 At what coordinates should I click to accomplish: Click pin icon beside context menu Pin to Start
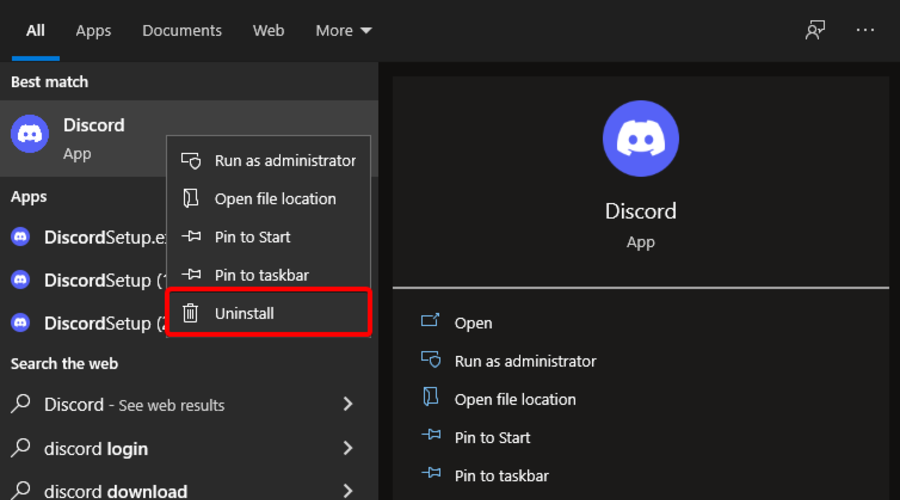[191, 237]
